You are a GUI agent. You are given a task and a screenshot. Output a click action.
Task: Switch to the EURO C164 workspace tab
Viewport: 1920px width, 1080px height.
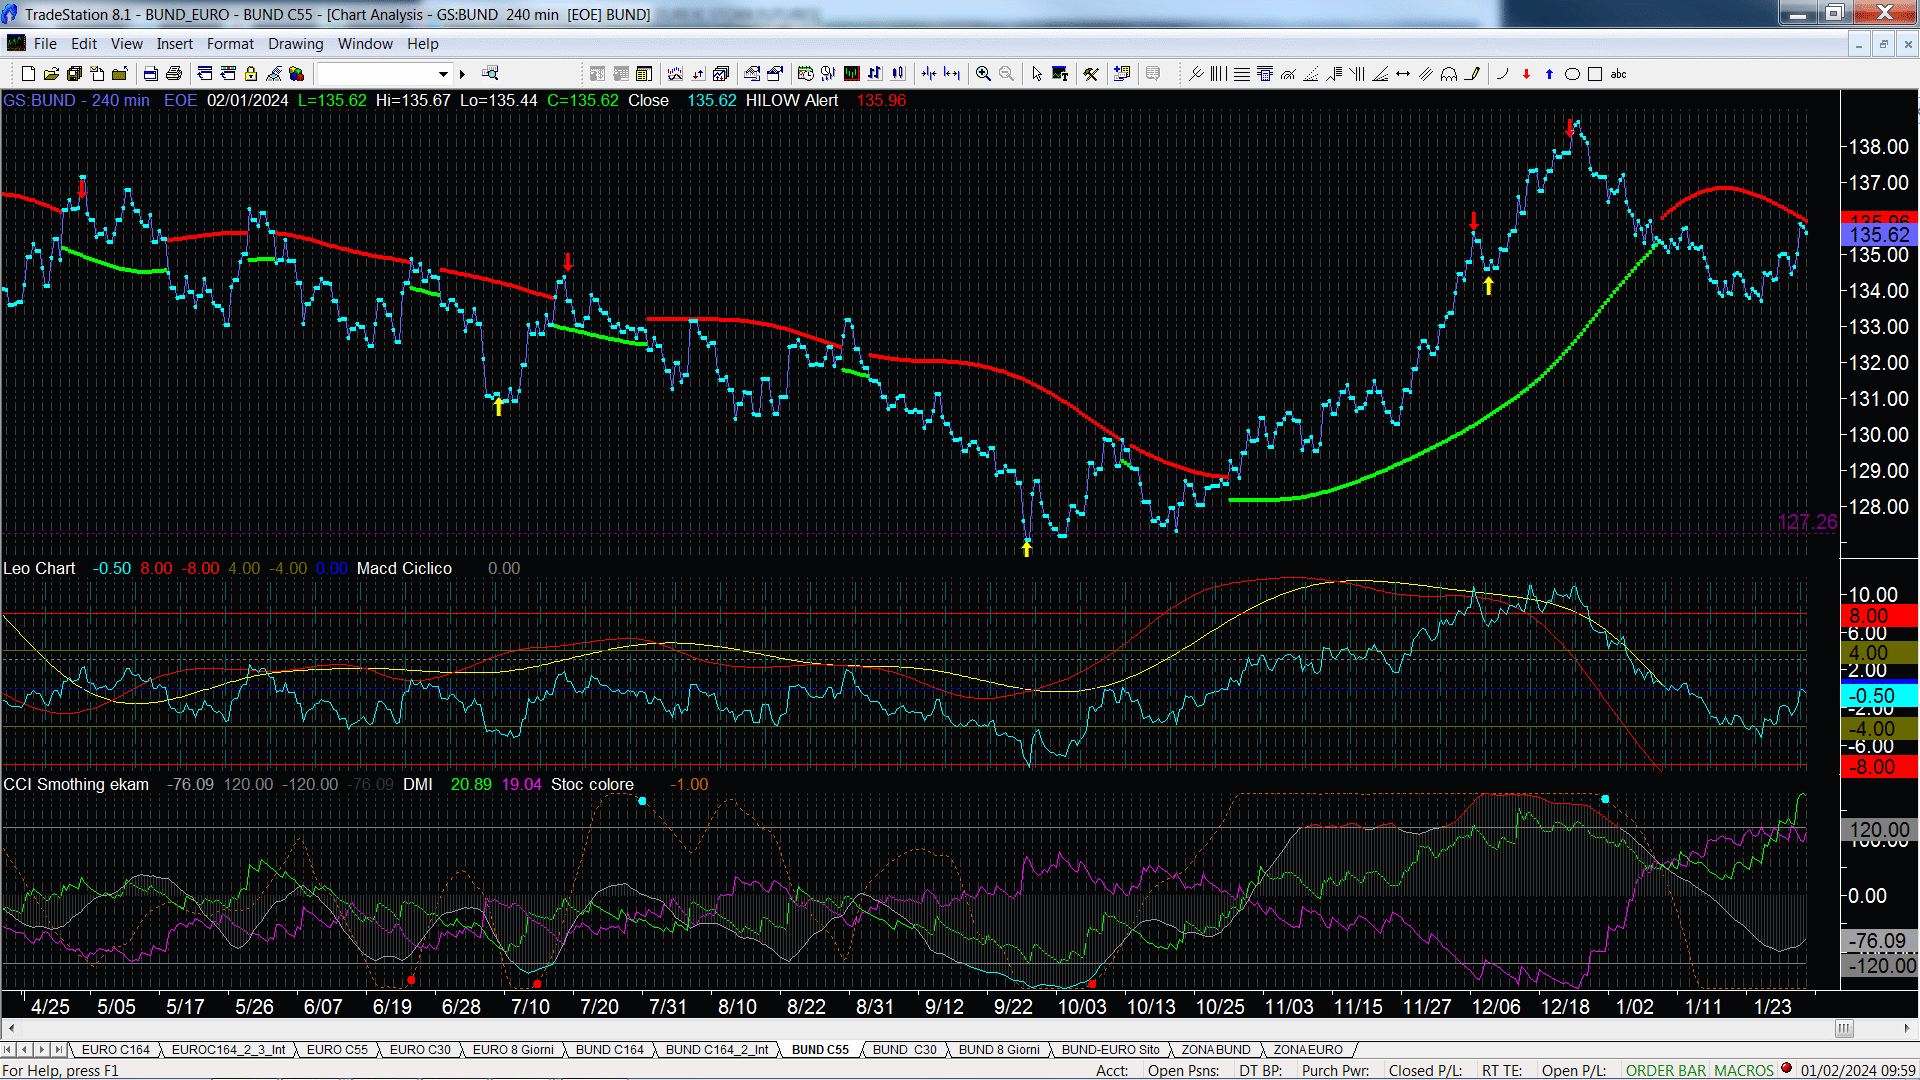tap(116, 1049)
